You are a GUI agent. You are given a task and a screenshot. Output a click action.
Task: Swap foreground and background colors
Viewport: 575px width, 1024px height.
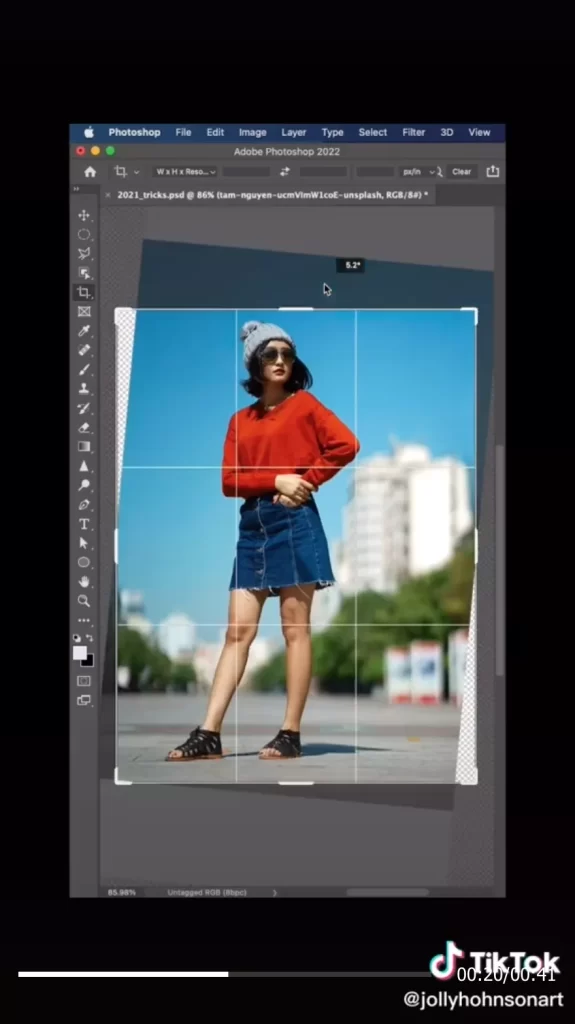[90, 637]
